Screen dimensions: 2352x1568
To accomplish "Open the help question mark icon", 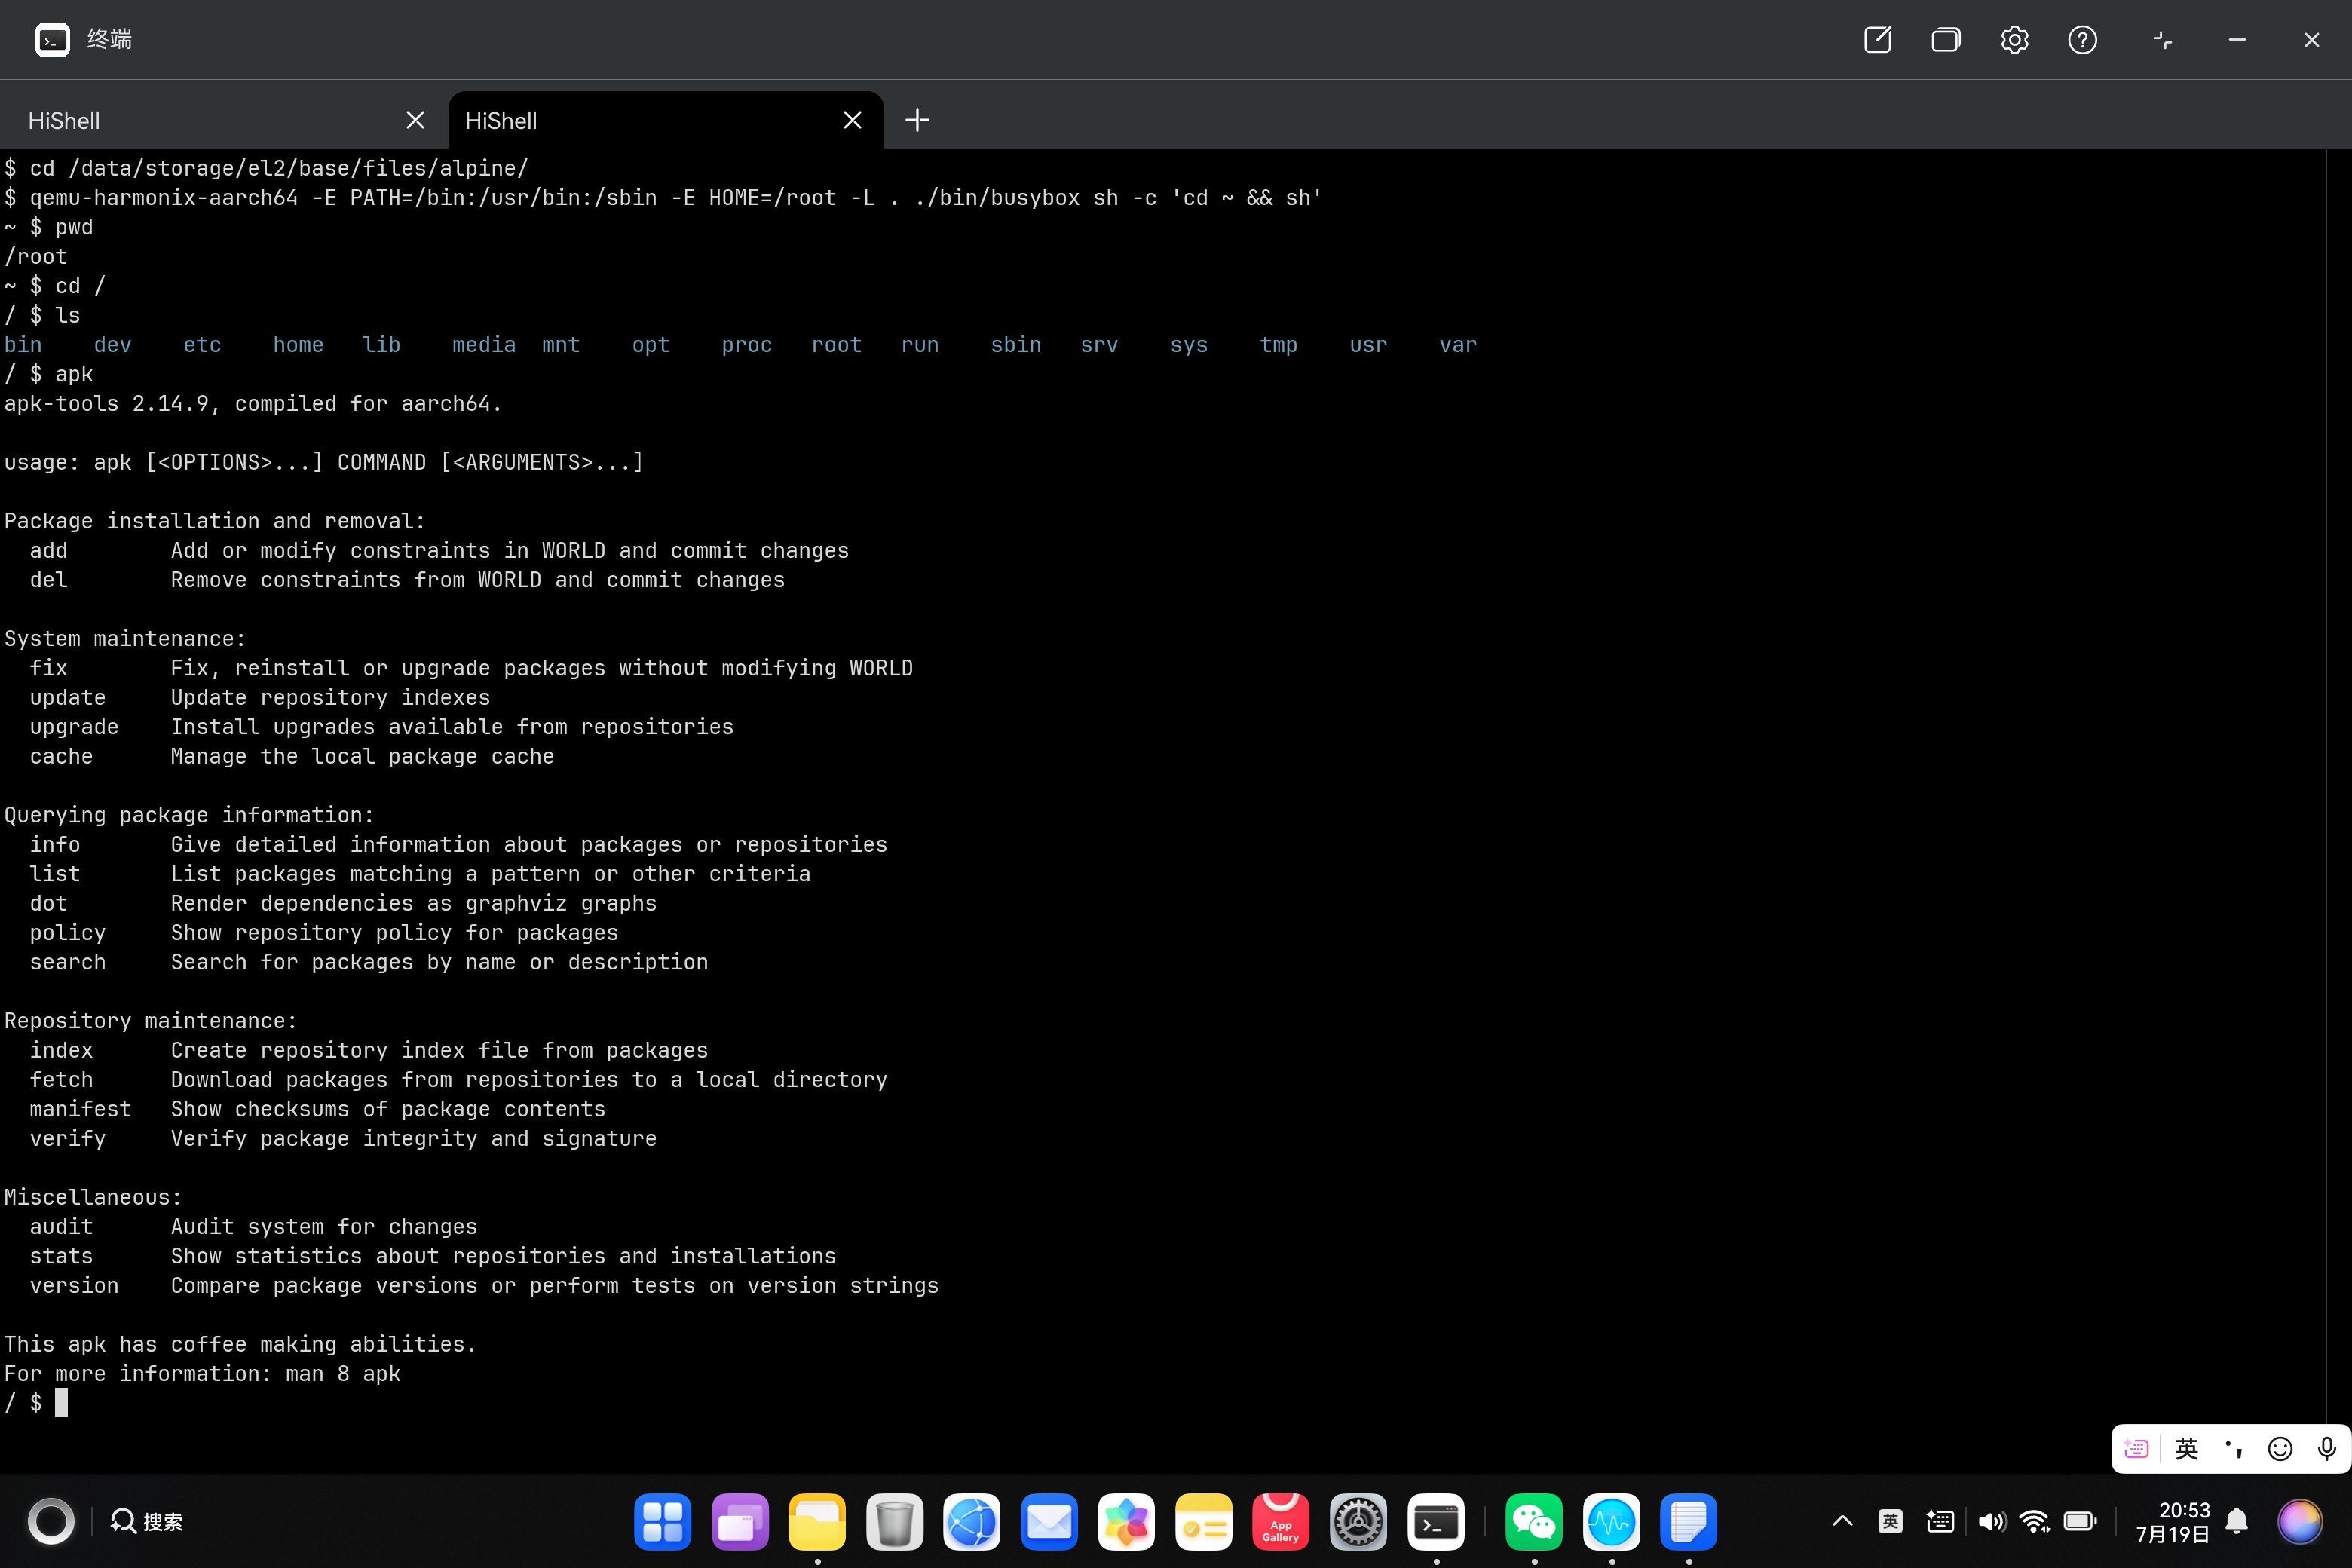I will [2082, 40].
